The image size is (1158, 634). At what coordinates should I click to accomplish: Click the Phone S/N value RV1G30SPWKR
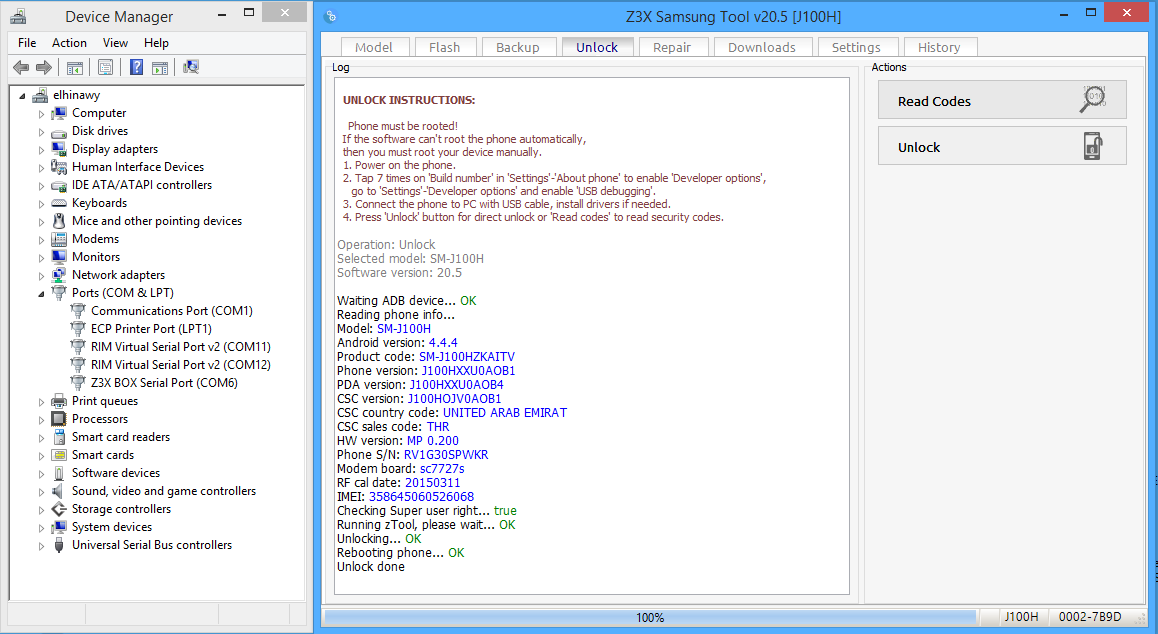point(446,455)
